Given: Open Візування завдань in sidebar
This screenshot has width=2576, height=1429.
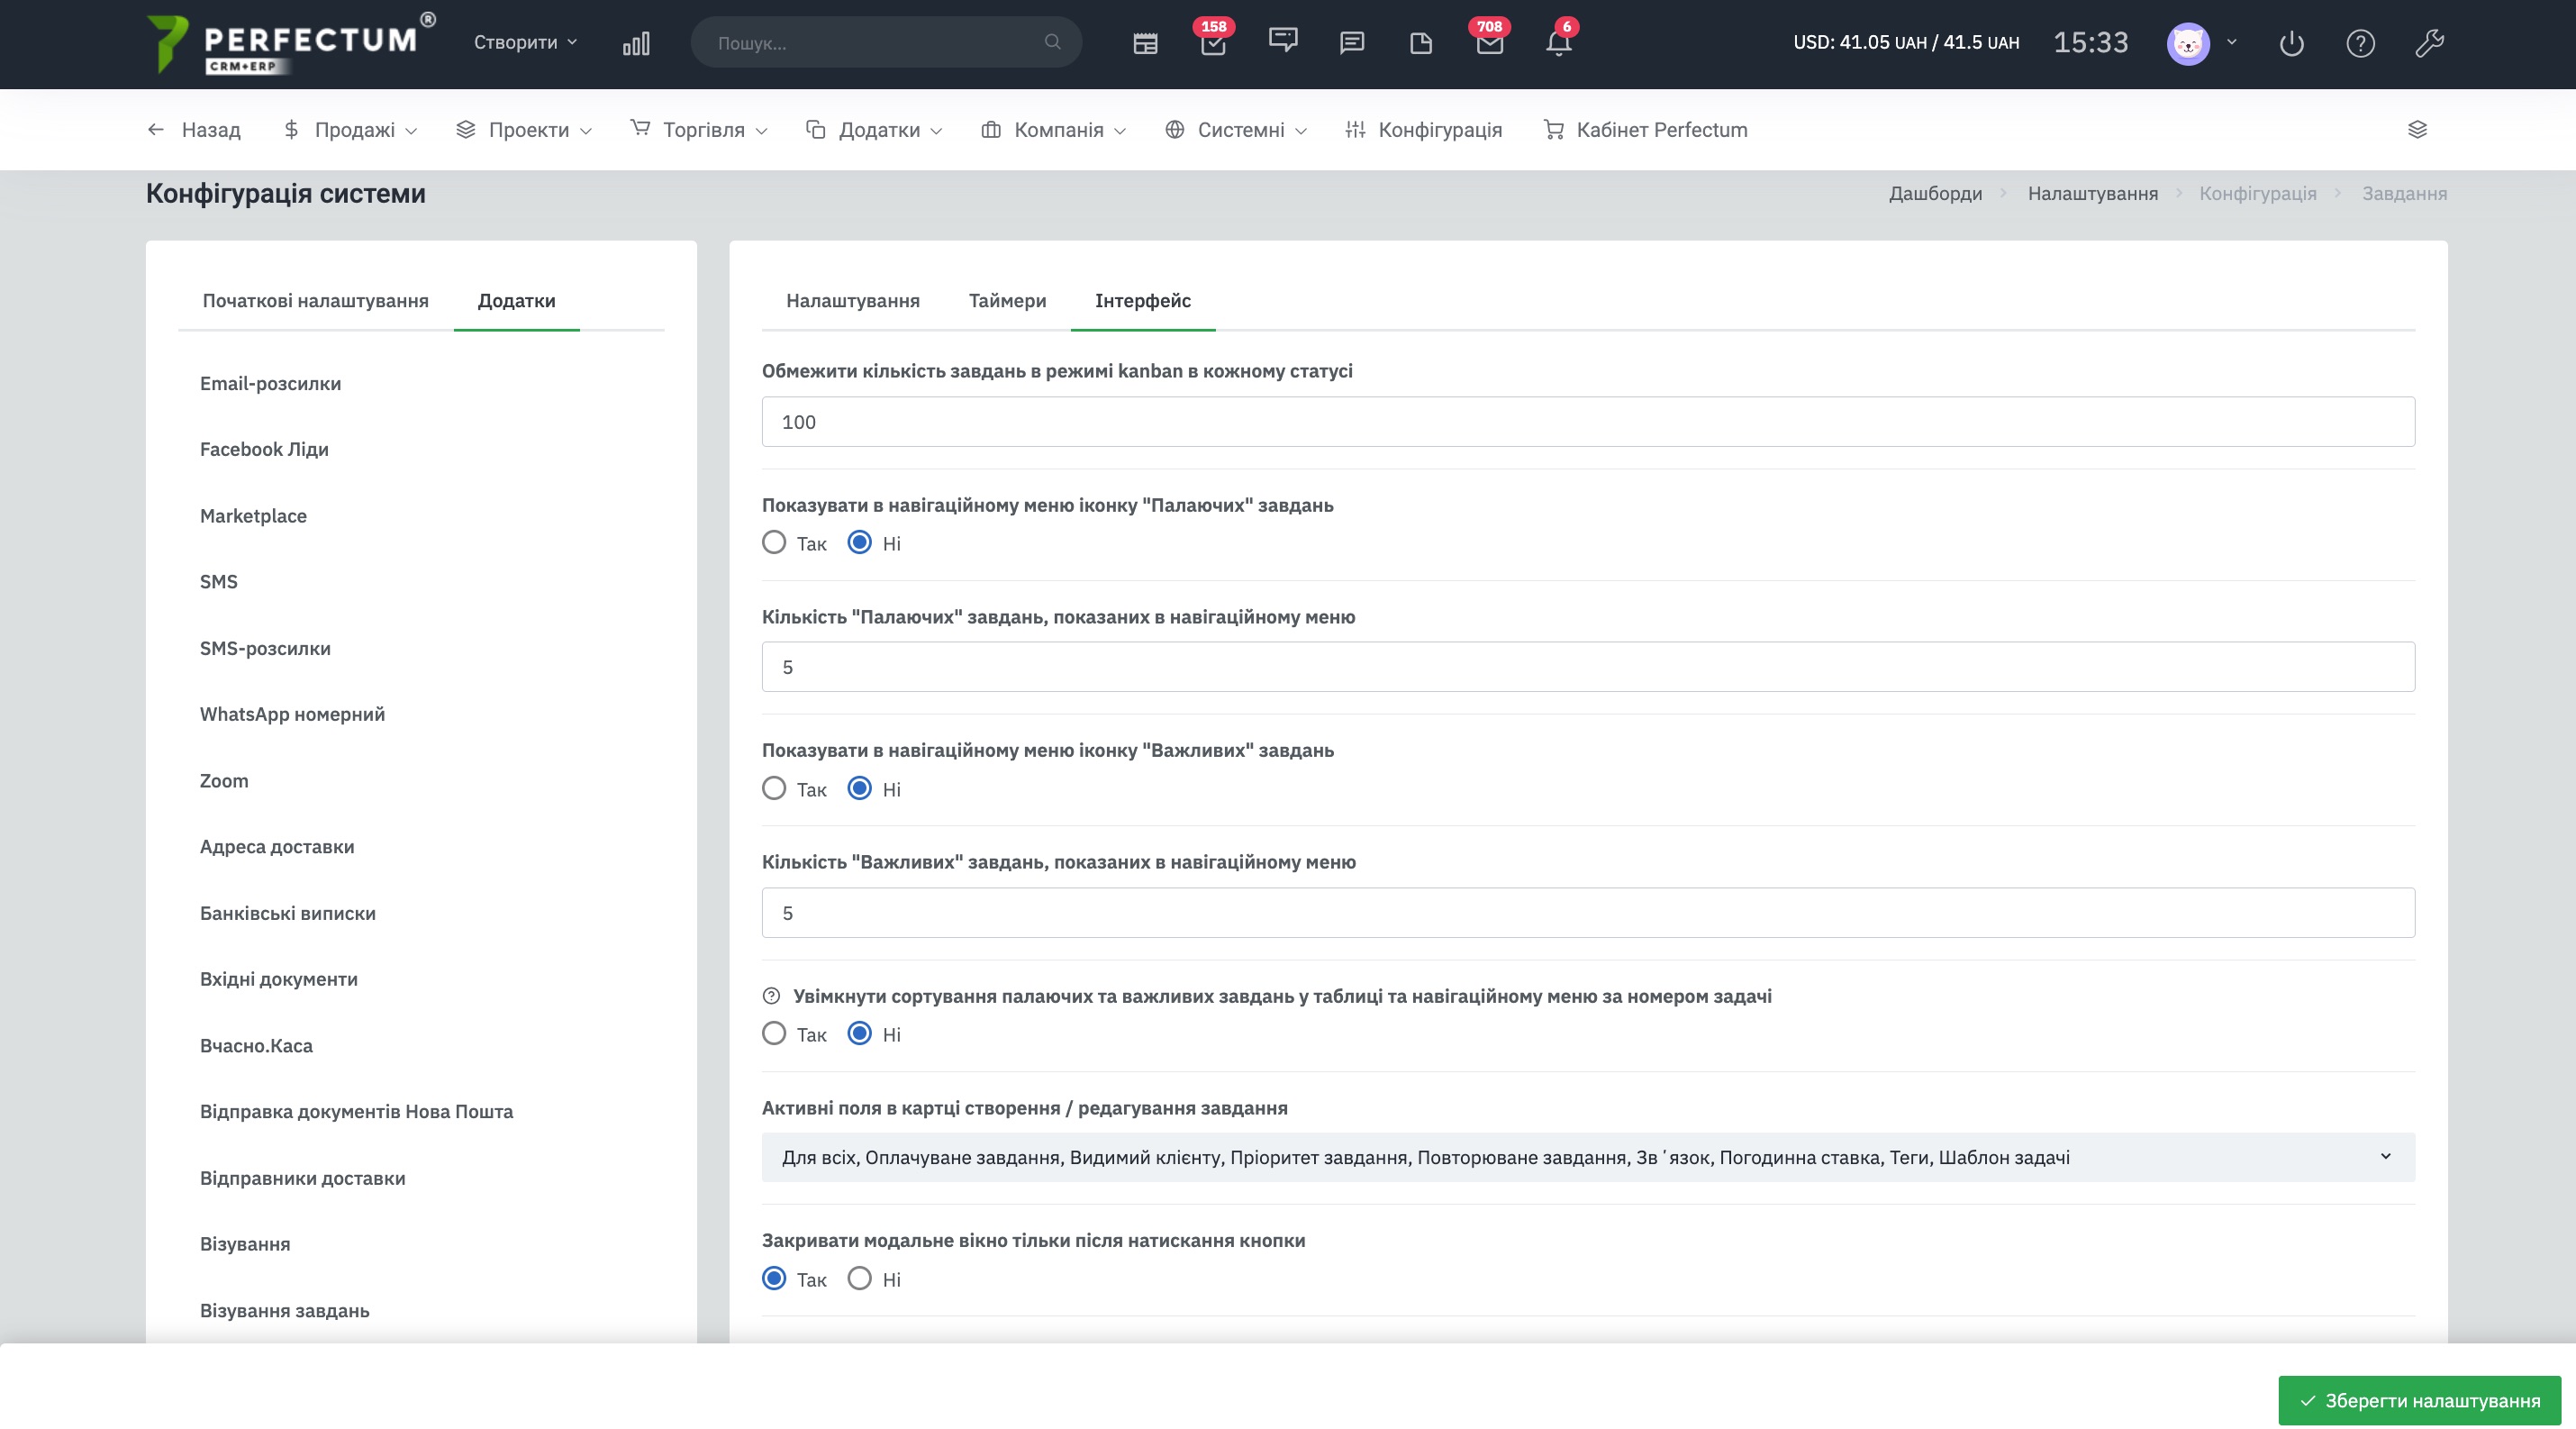Looking at the screenshot, I should [x=285, y=1311].
